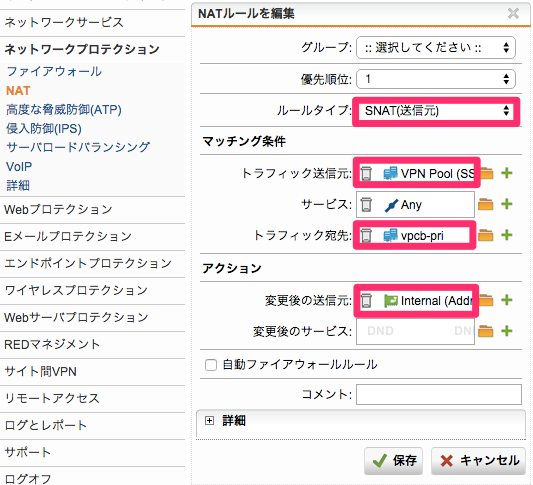Viewport: 533px width, 485px height.
Task: Remove Internal (Address) from changed source (変更後の送信元)
Action: 366,300
